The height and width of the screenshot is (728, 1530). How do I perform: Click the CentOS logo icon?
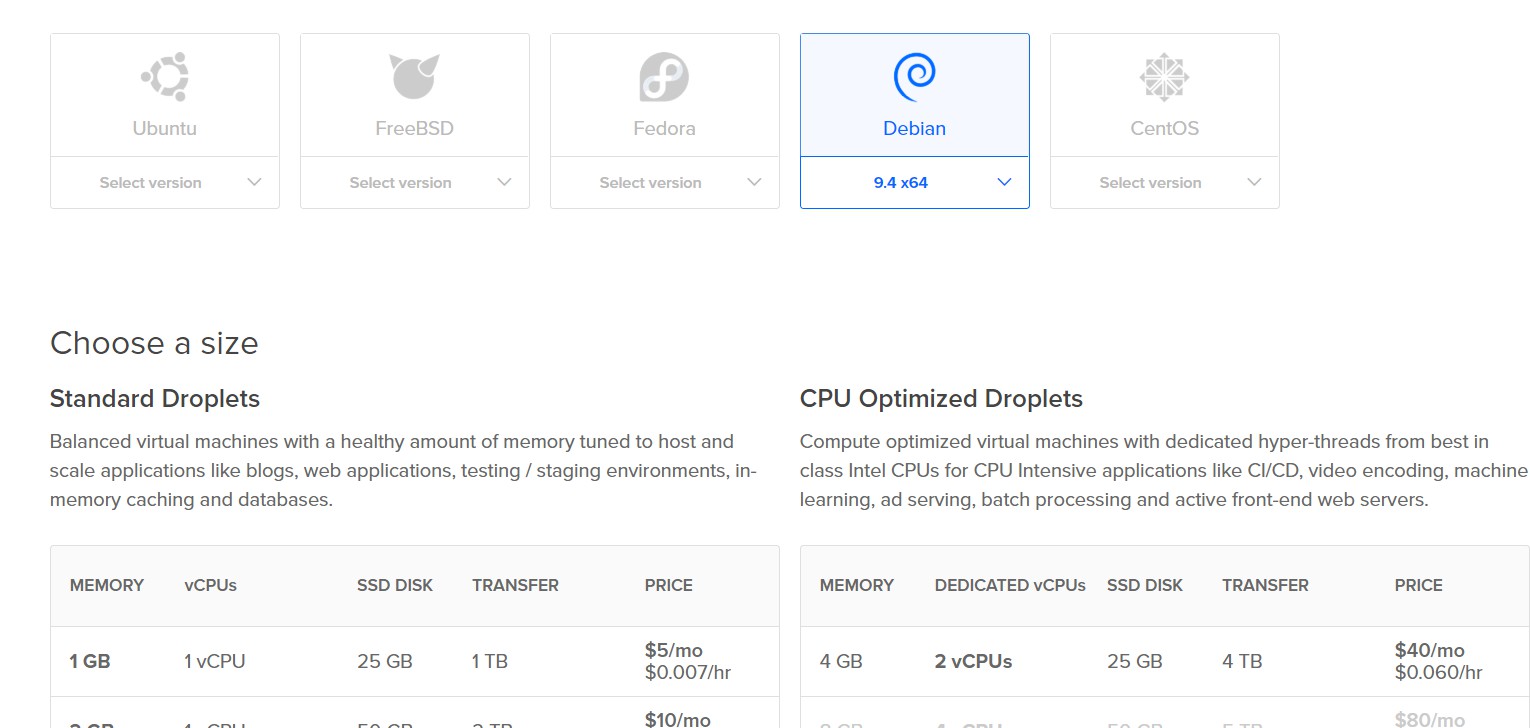pos(1164,77)
